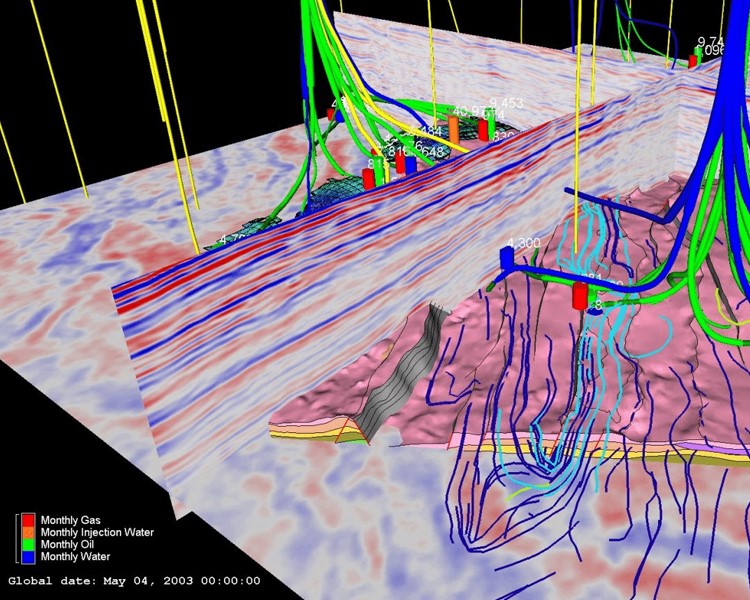Click the orange Monthly Injection Water swatch
The image size is (750, 600).
point(28,532)
